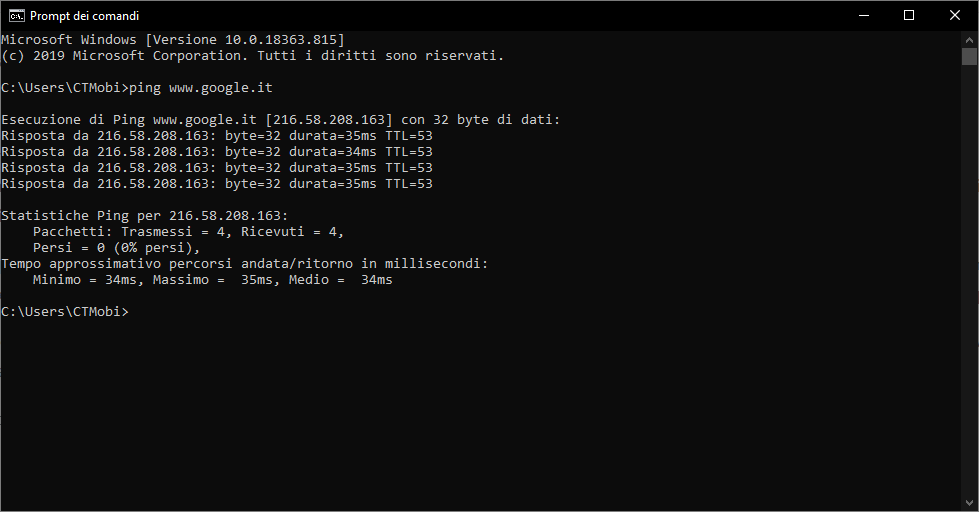Viewport: 979px width, 512px height.
Task: Click the "Prompt dei comandi" title text
Action: click(85, 16)
